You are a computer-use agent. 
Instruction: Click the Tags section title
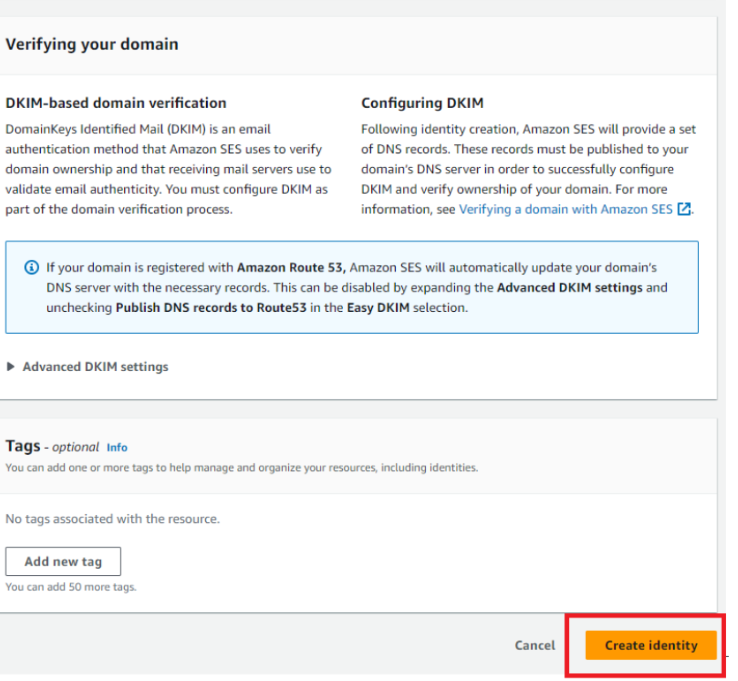tap(23, 446)
